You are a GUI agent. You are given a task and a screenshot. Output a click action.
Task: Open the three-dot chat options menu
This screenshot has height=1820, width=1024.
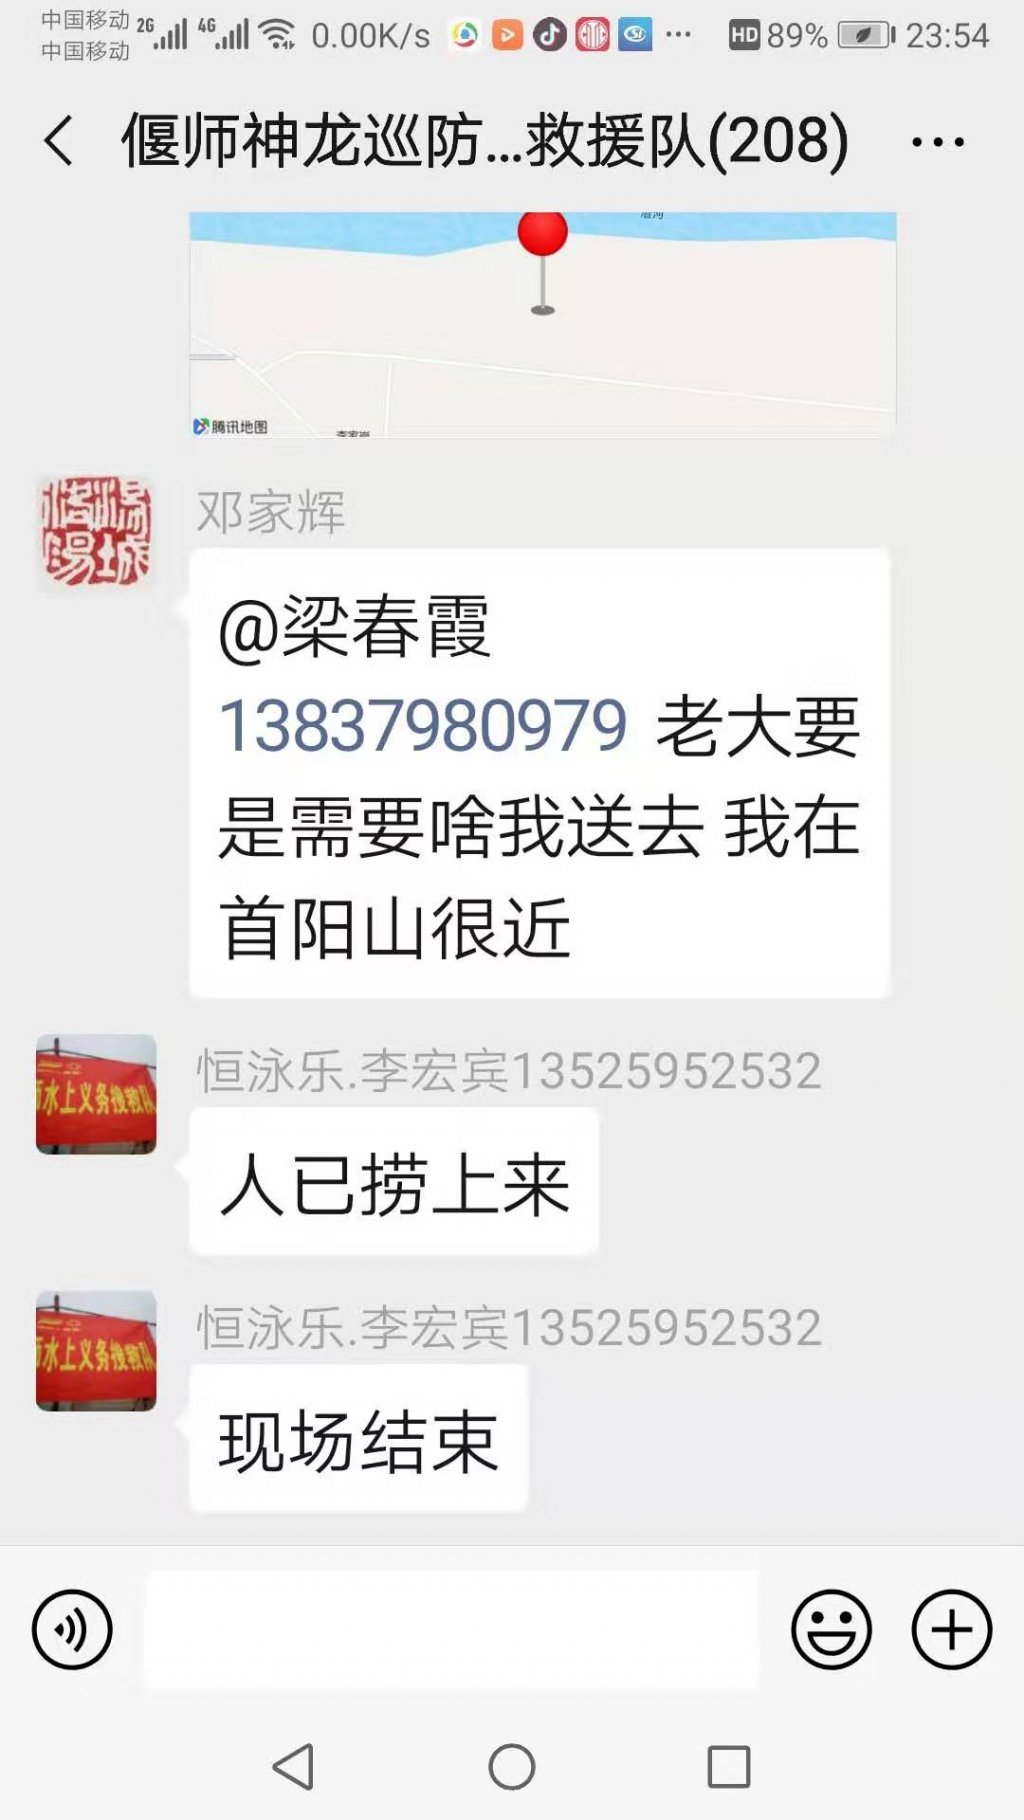point(938,142)
